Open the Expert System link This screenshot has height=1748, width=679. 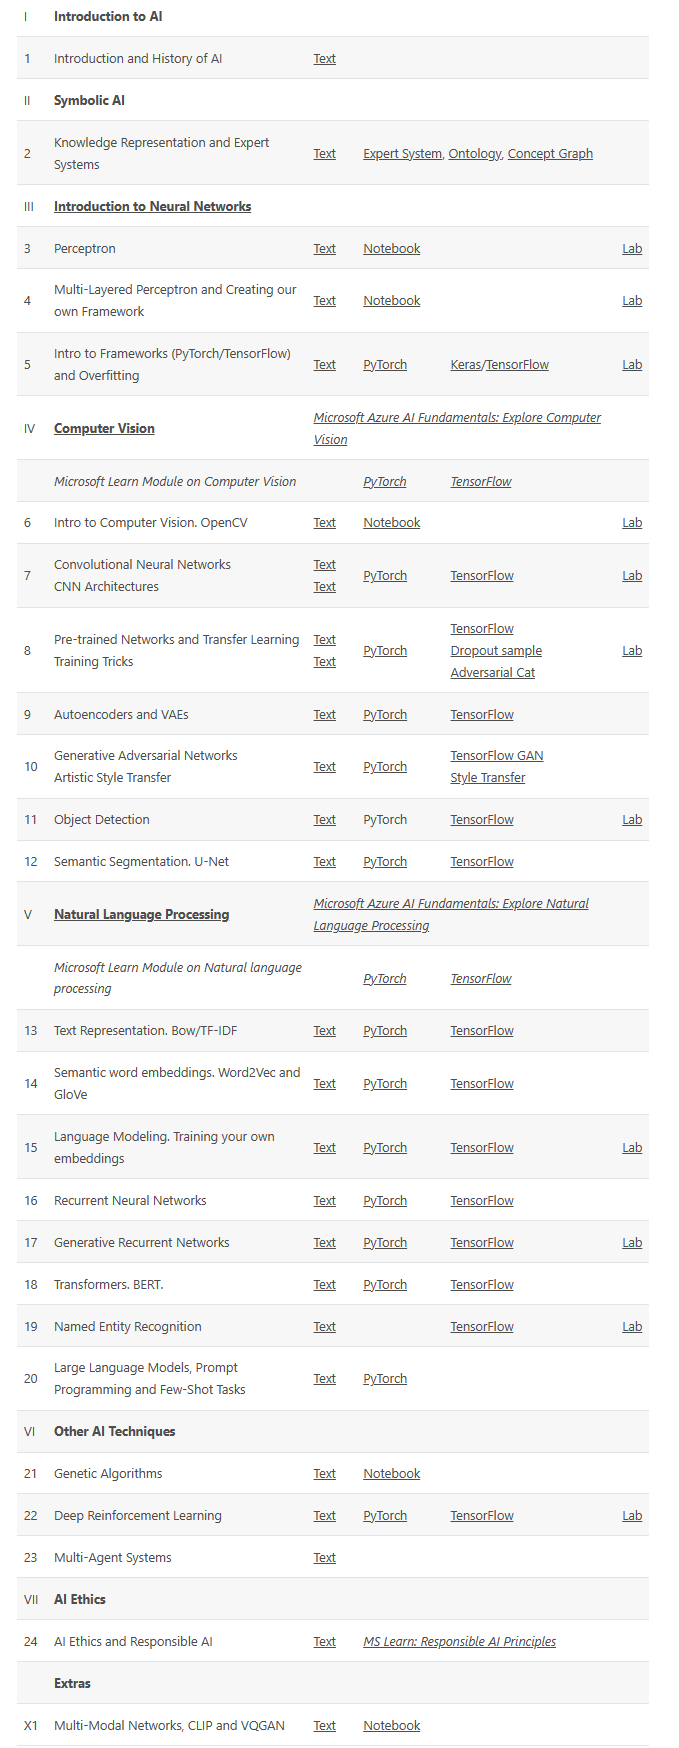402,154
